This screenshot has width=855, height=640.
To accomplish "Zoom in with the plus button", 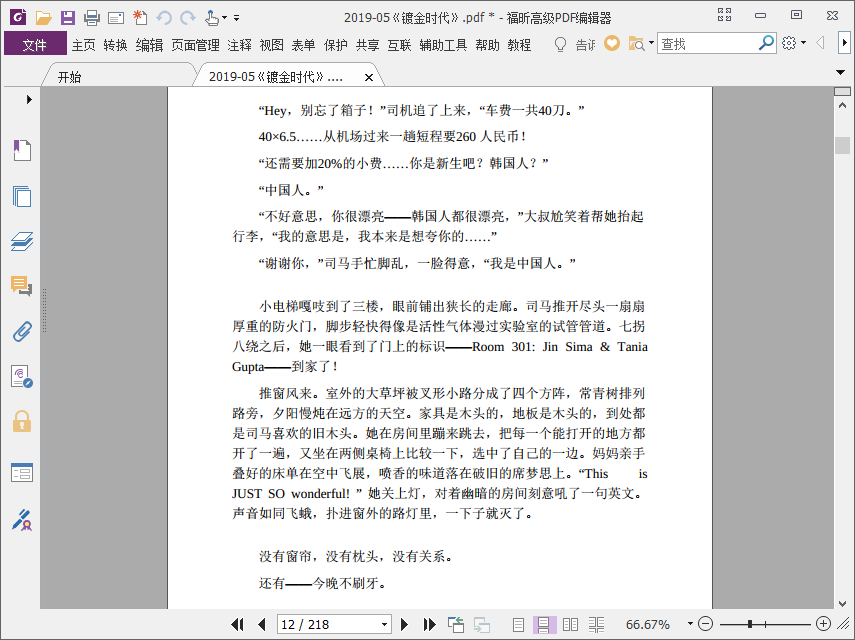I will [x=823, y=624].
